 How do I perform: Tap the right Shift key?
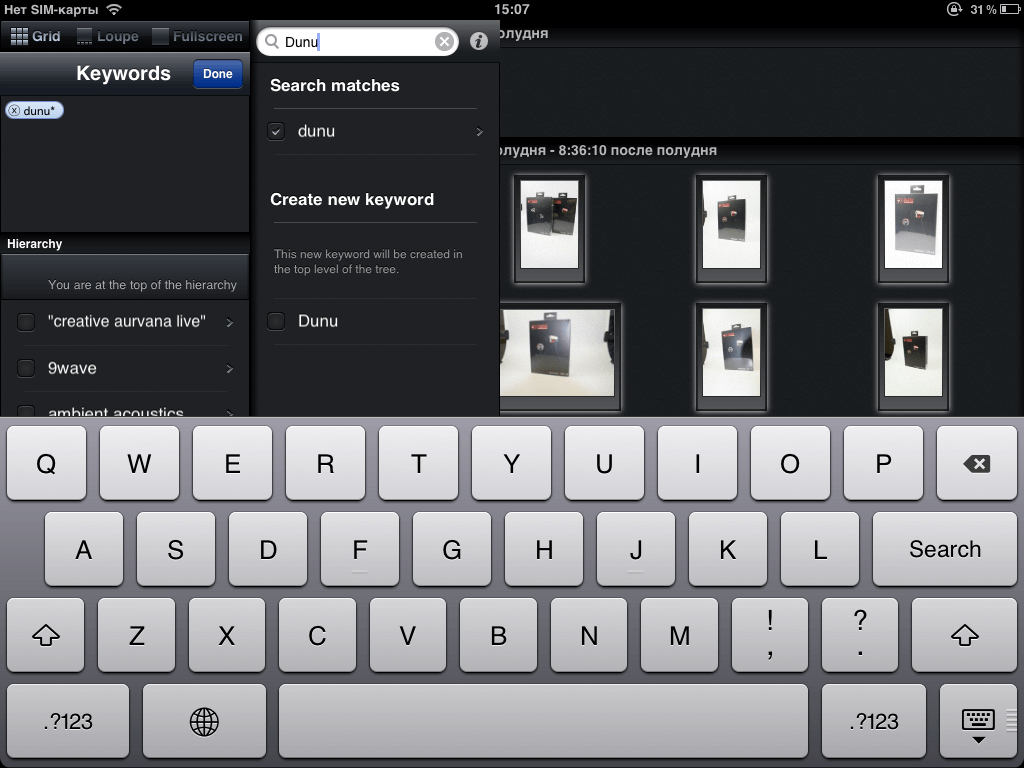tap(965, 635)
